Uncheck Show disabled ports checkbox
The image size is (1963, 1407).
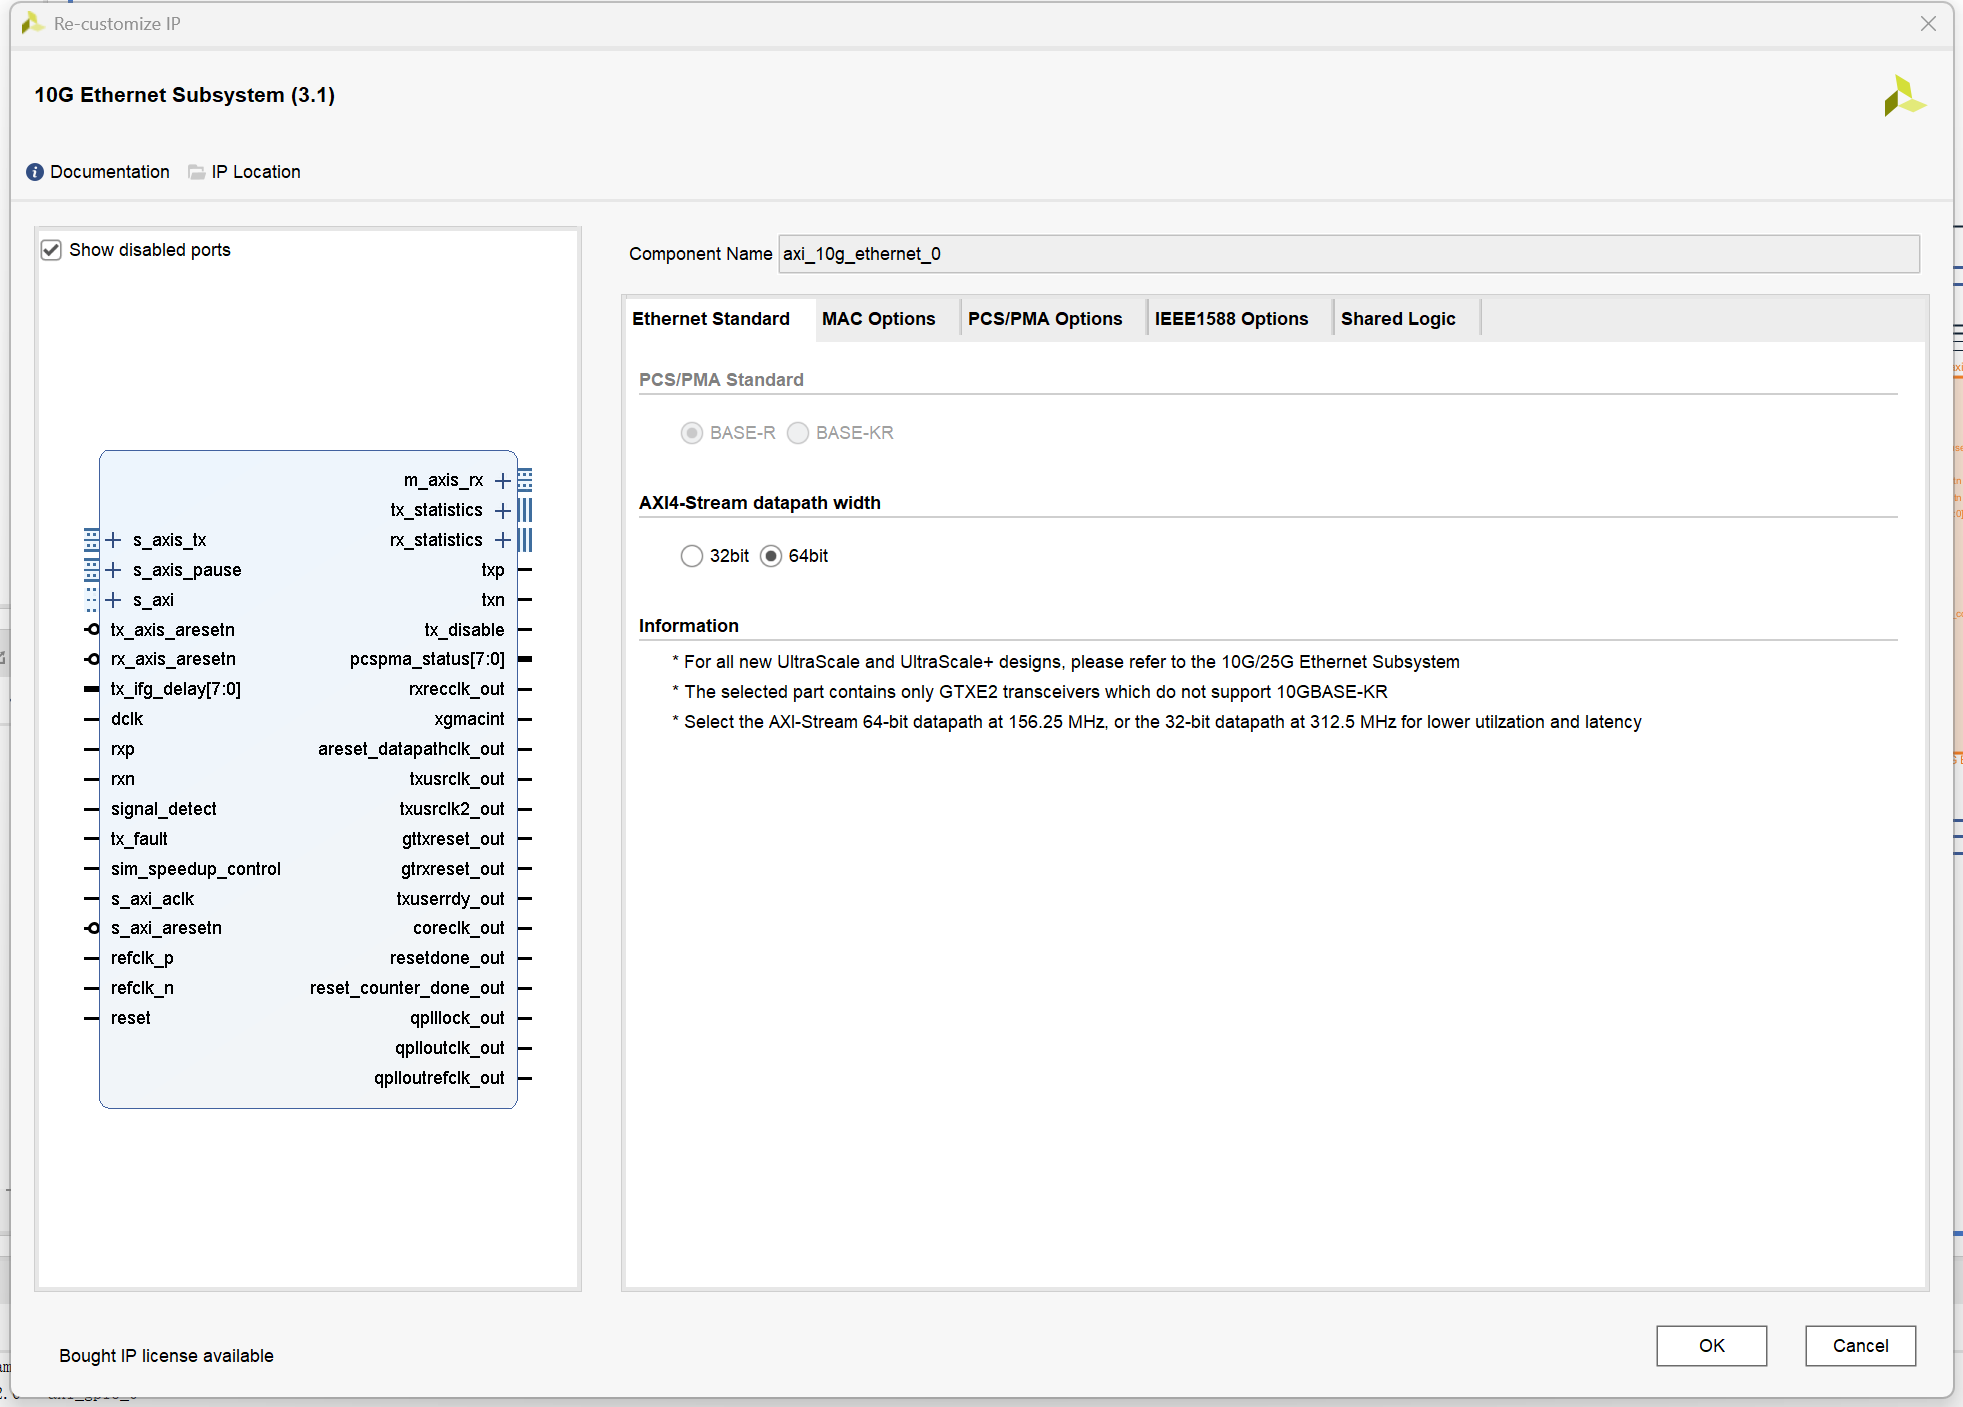pos(51,250)
